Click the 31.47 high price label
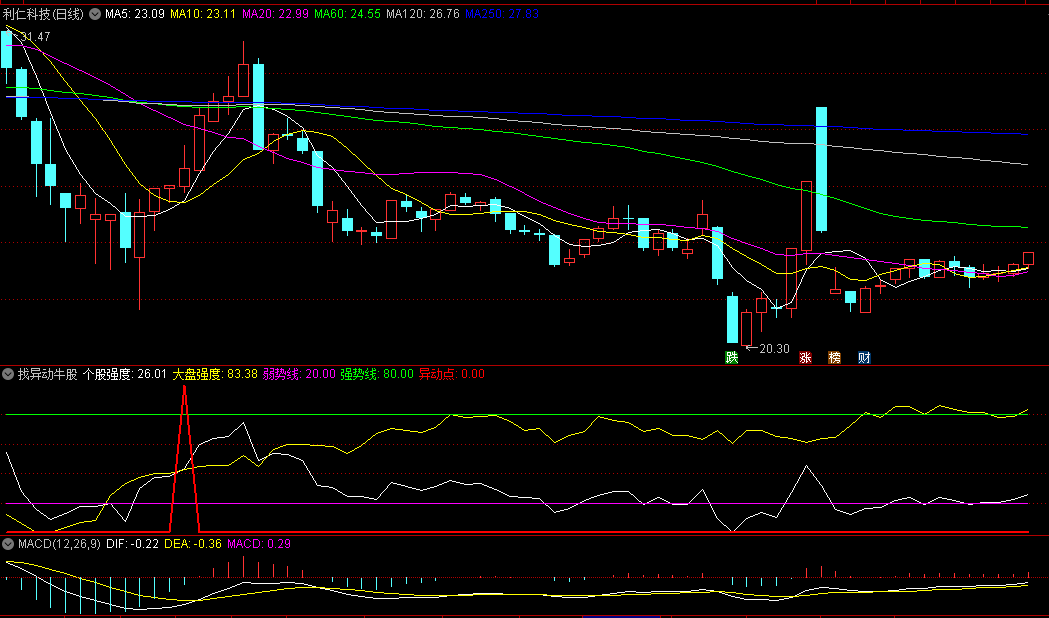Screen dimensions: 1049x618 point(35,37)
